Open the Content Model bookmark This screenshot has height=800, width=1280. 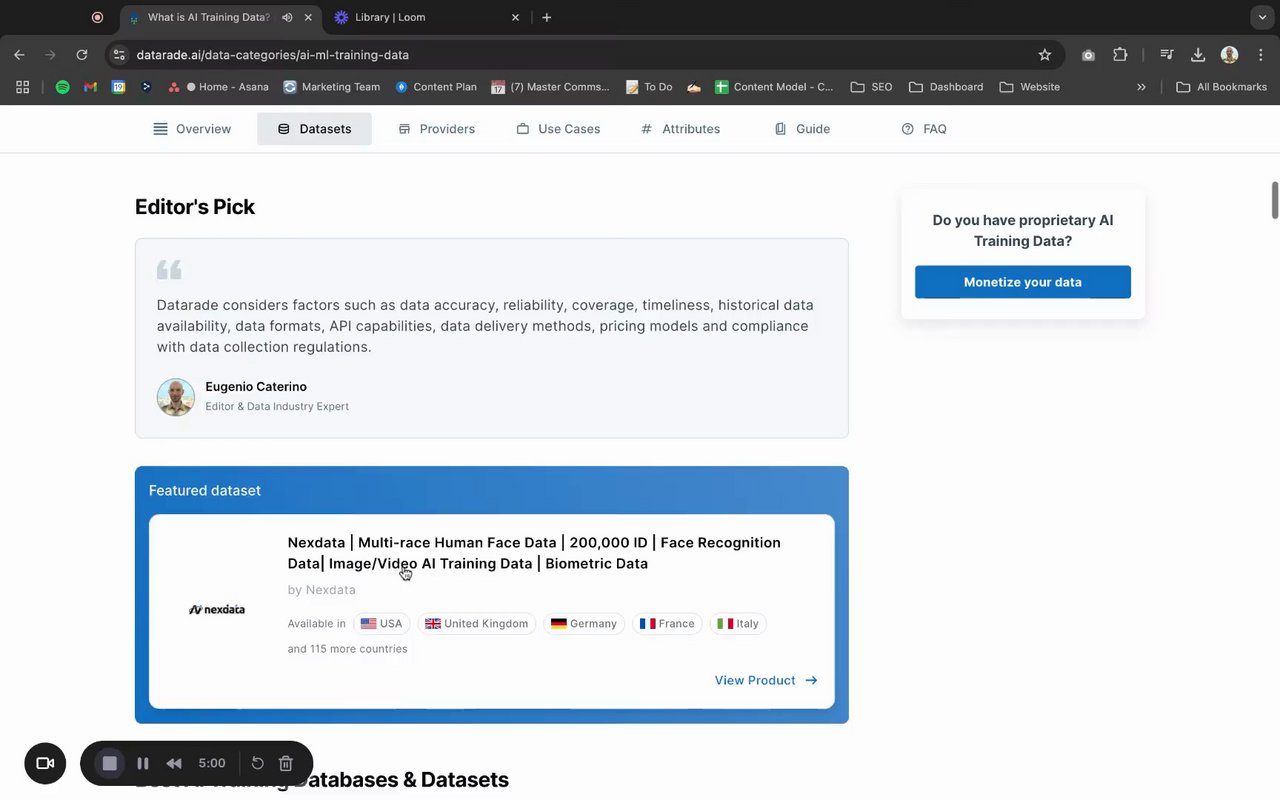point(774,87)
